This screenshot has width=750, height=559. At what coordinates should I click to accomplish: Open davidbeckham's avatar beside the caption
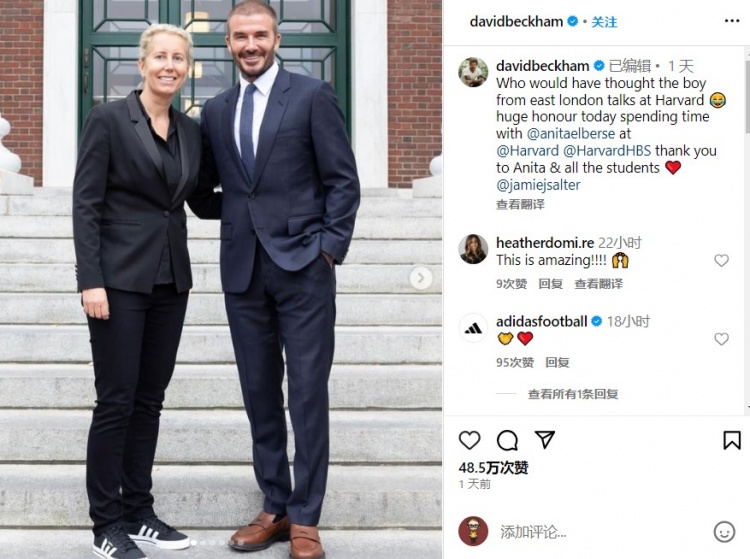(473, 72)
